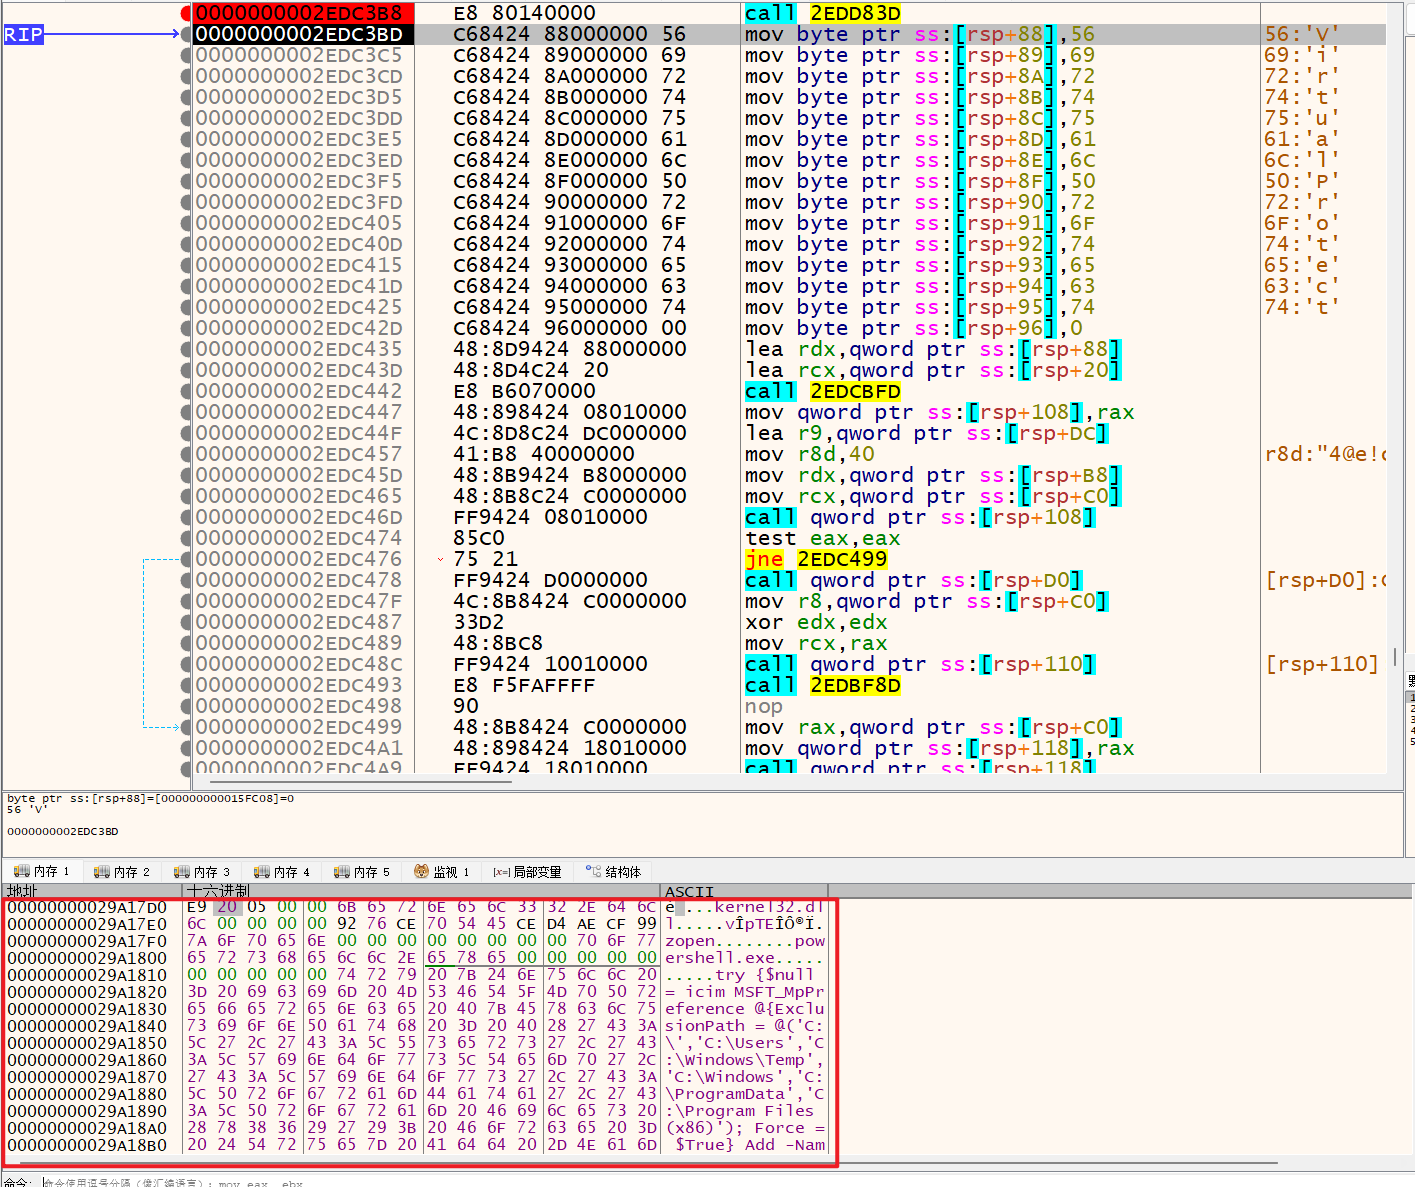The image size is (1415, 1187).
Task: Click the ASCII column header
Action: click(690, 891)
